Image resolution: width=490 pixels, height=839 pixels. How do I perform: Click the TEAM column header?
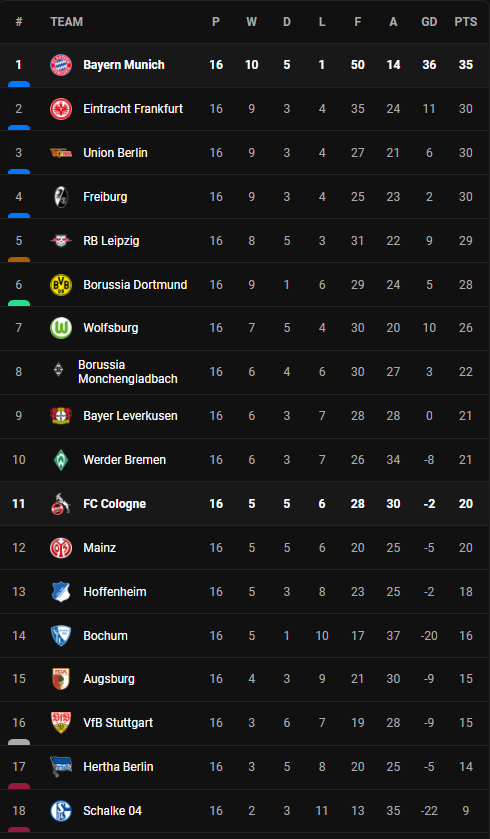(x=67, y=22)
